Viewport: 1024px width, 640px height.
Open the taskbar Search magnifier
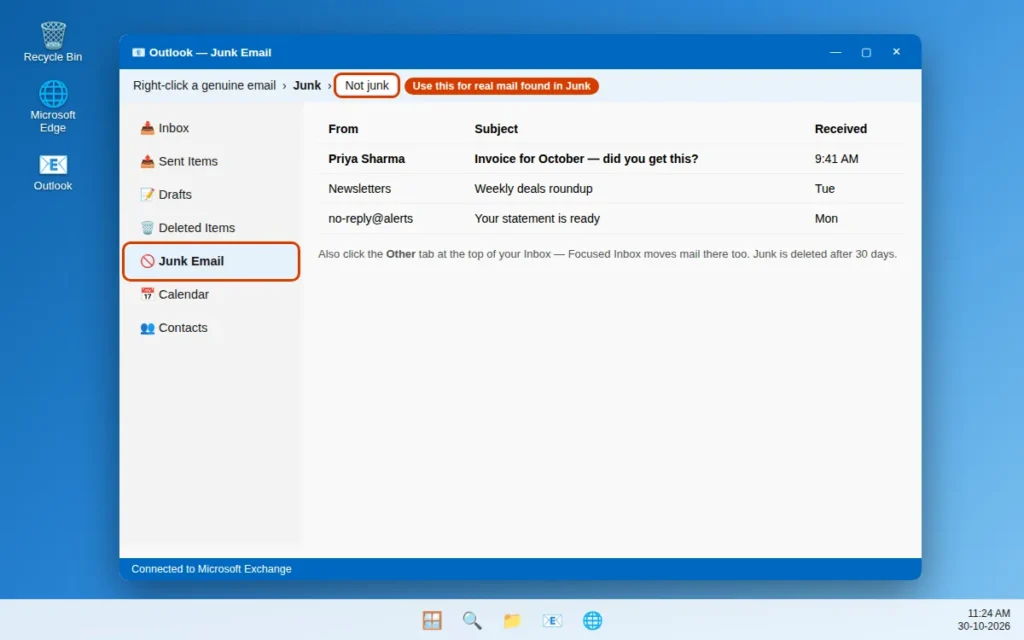[x=472, y=620]
